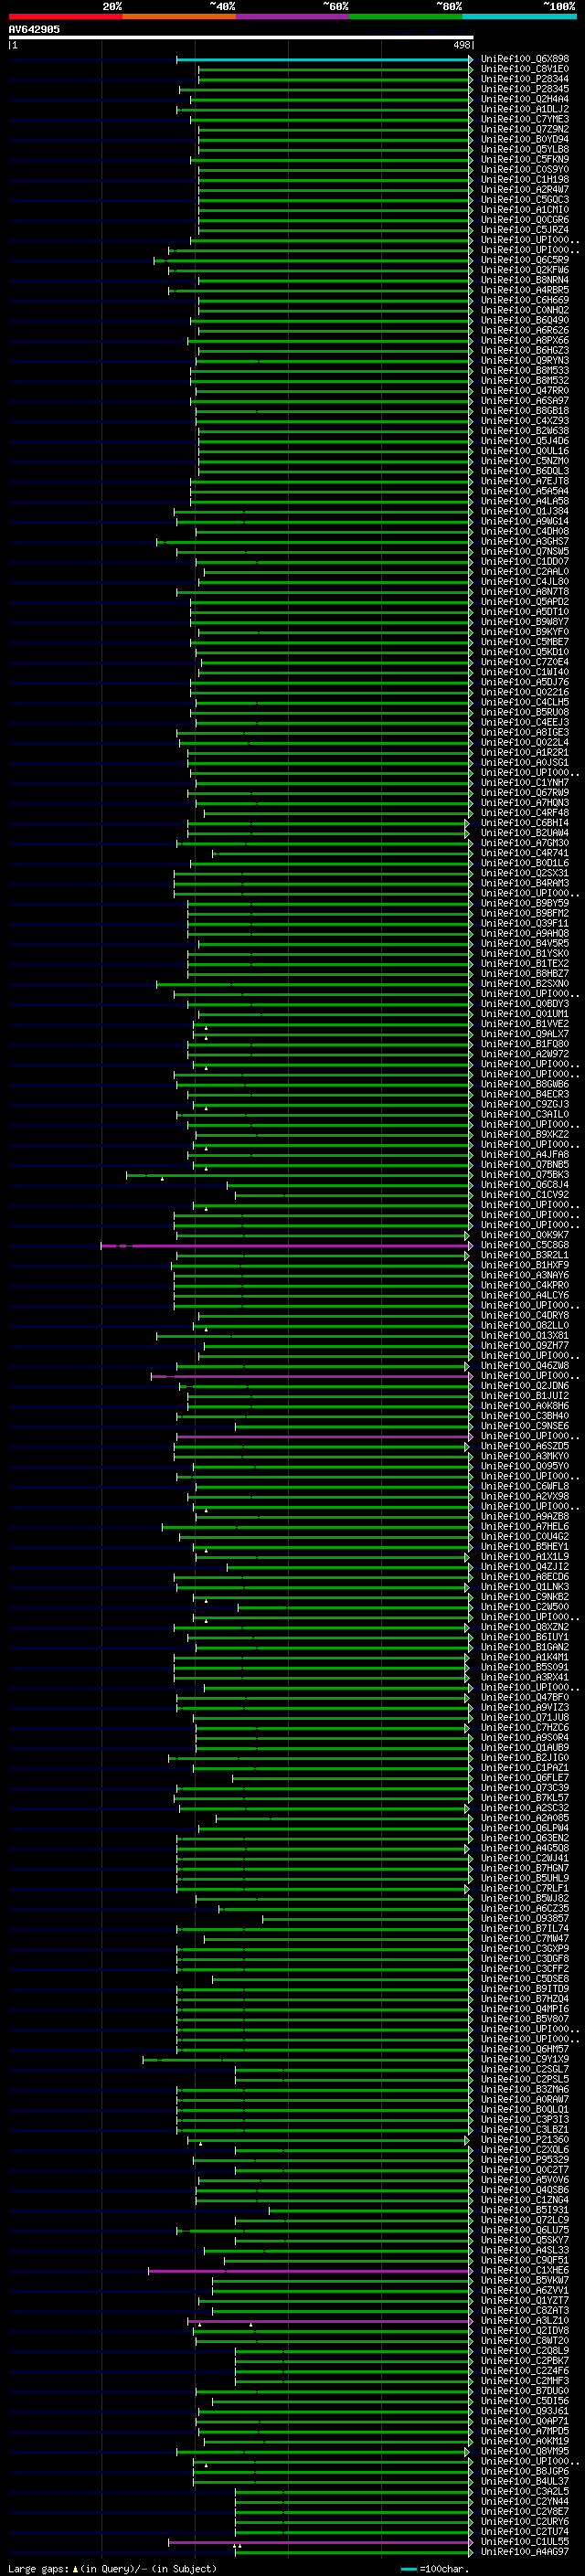Screen dimensions: 585x2576
Task: Select hit UniRef100_A1CM10
Action: coord(525,210)
